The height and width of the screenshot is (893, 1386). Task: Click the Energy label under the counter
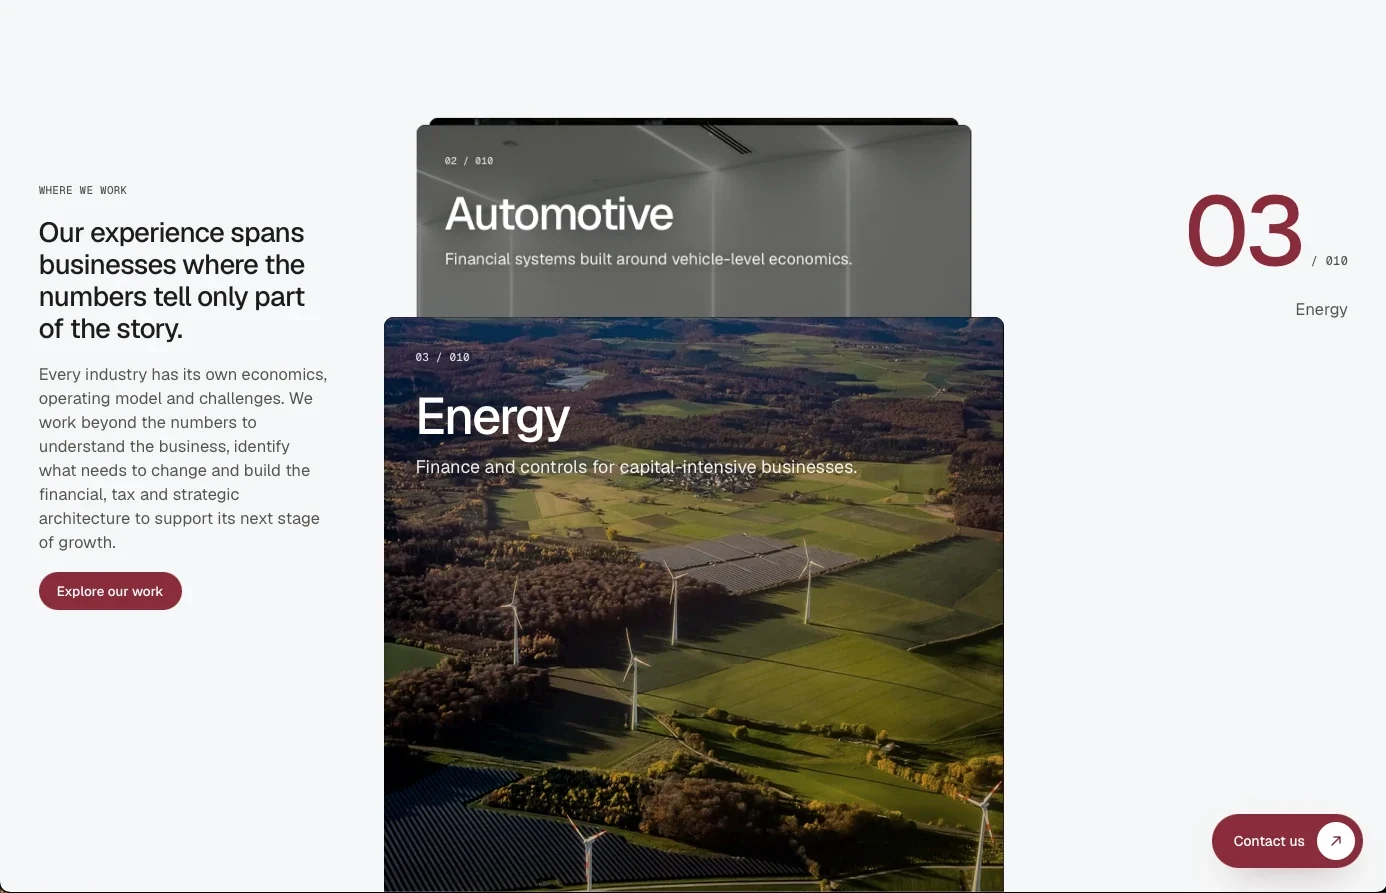(1321, 310)
